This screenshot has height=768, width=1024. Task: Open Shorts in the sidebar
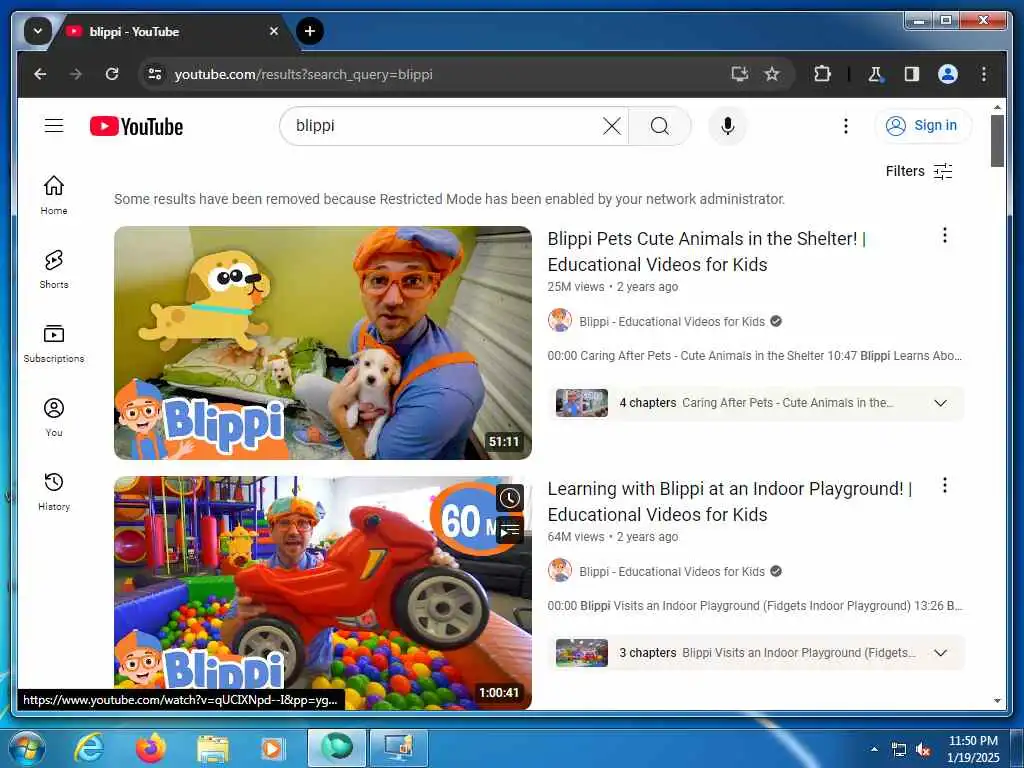coord(54,268)
